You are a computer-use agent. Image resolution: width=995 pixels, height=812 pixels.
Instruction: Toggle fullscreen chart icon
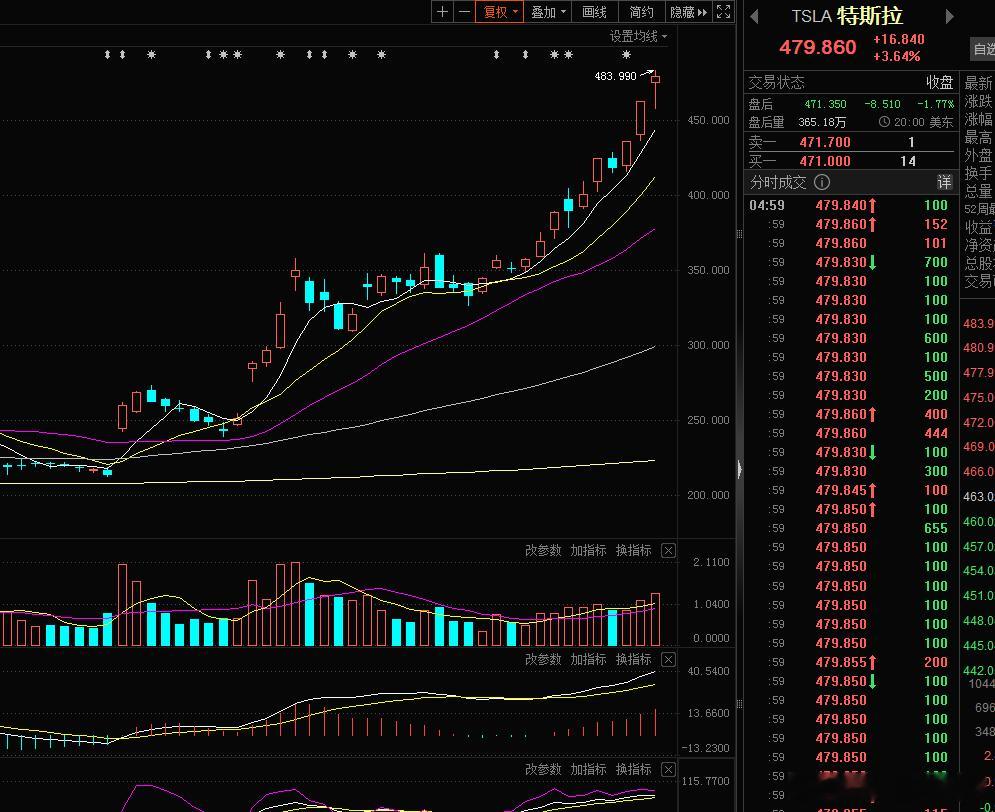pos(723,12)
